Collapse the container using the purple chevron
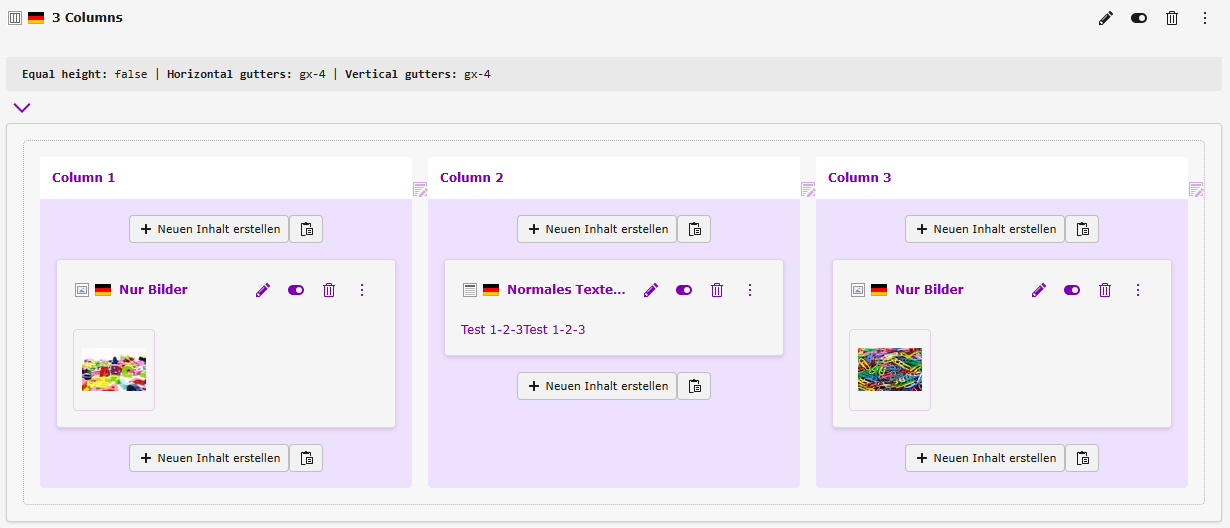Image resolution: width=1230 pixels, height=528 pixels. tap(22, 108)
